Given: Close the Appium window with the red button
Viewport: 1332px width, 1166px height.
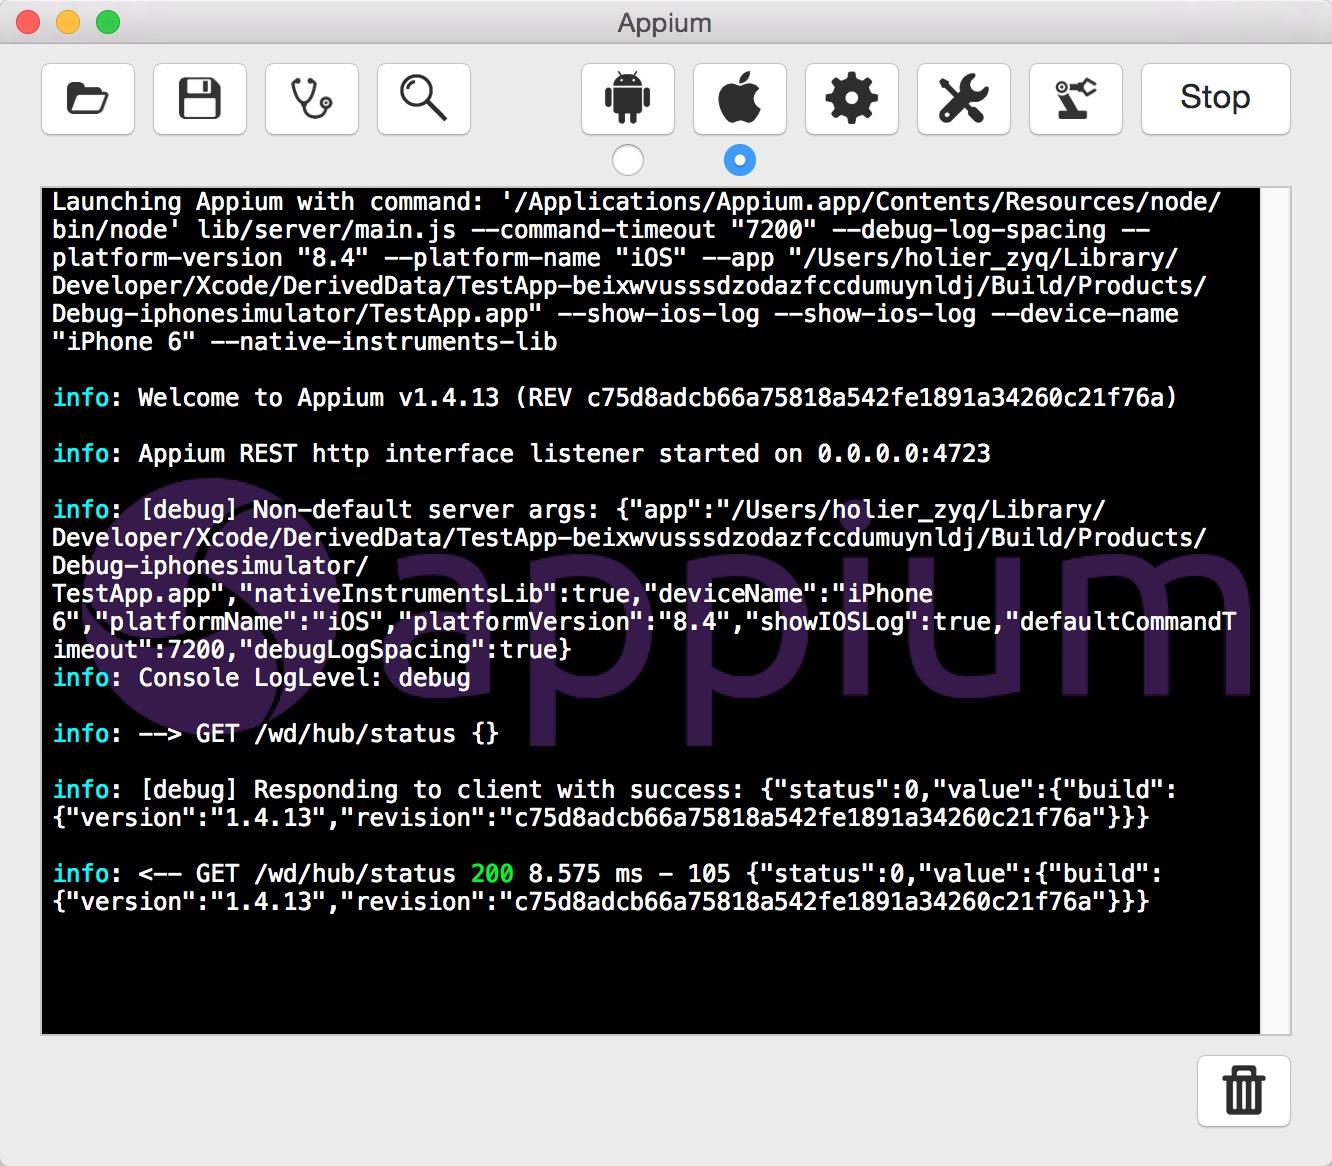Looking at the screenshot, I should (28, 22).
